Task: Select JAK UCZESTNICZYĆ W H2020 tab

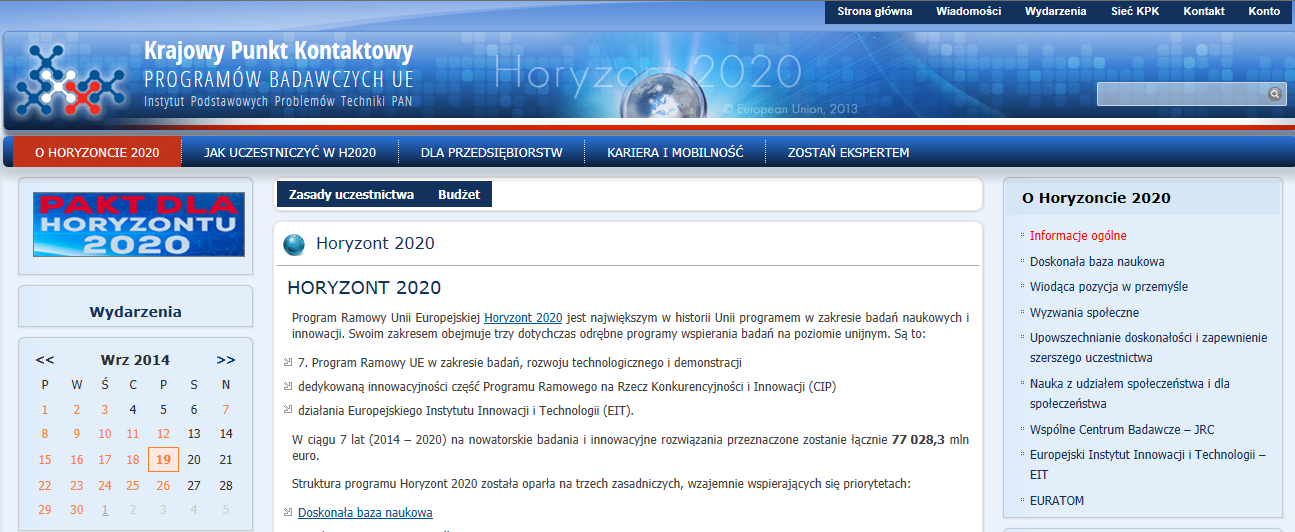Action: (x=290, y=153)
